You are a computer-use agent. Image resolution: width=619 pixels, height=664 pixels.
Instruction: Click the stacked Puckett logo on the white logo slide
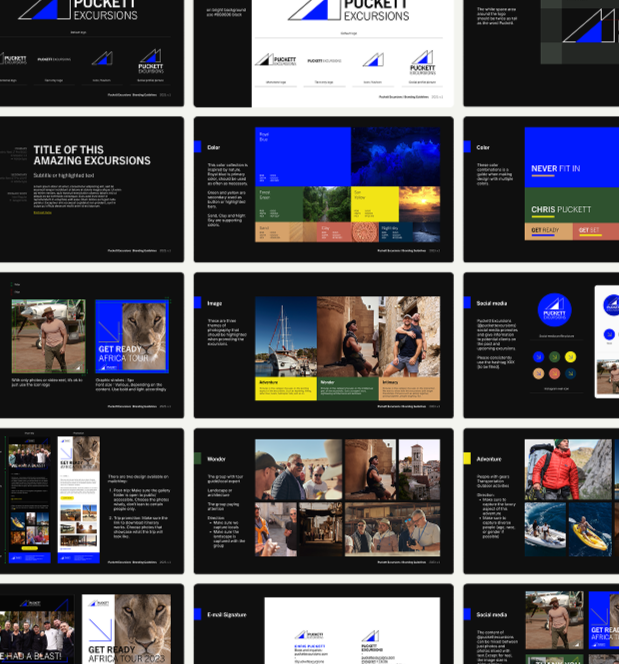(x=423, y=63)
